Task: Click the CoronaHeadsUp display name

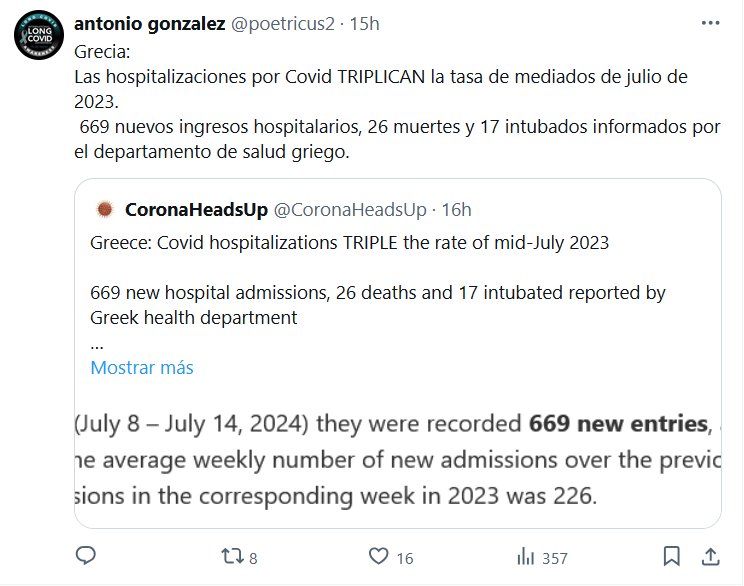Action: point(195,209)
